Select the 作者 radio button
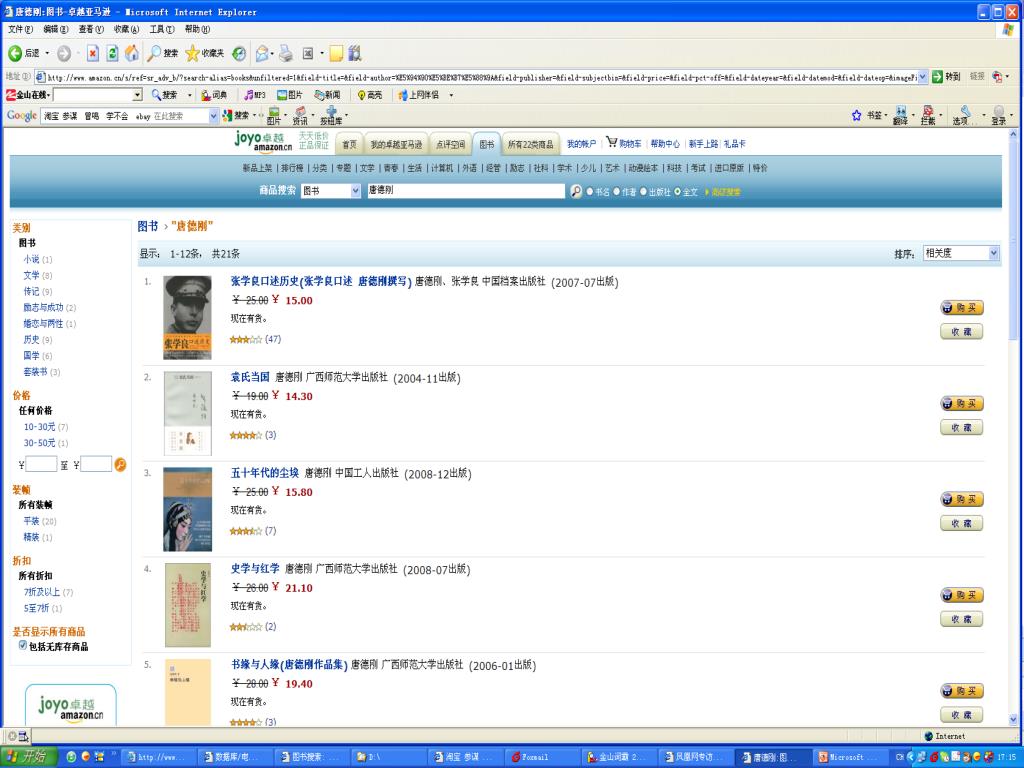The height and width of the screenshot is (768, 1024). tap(616, 191)
